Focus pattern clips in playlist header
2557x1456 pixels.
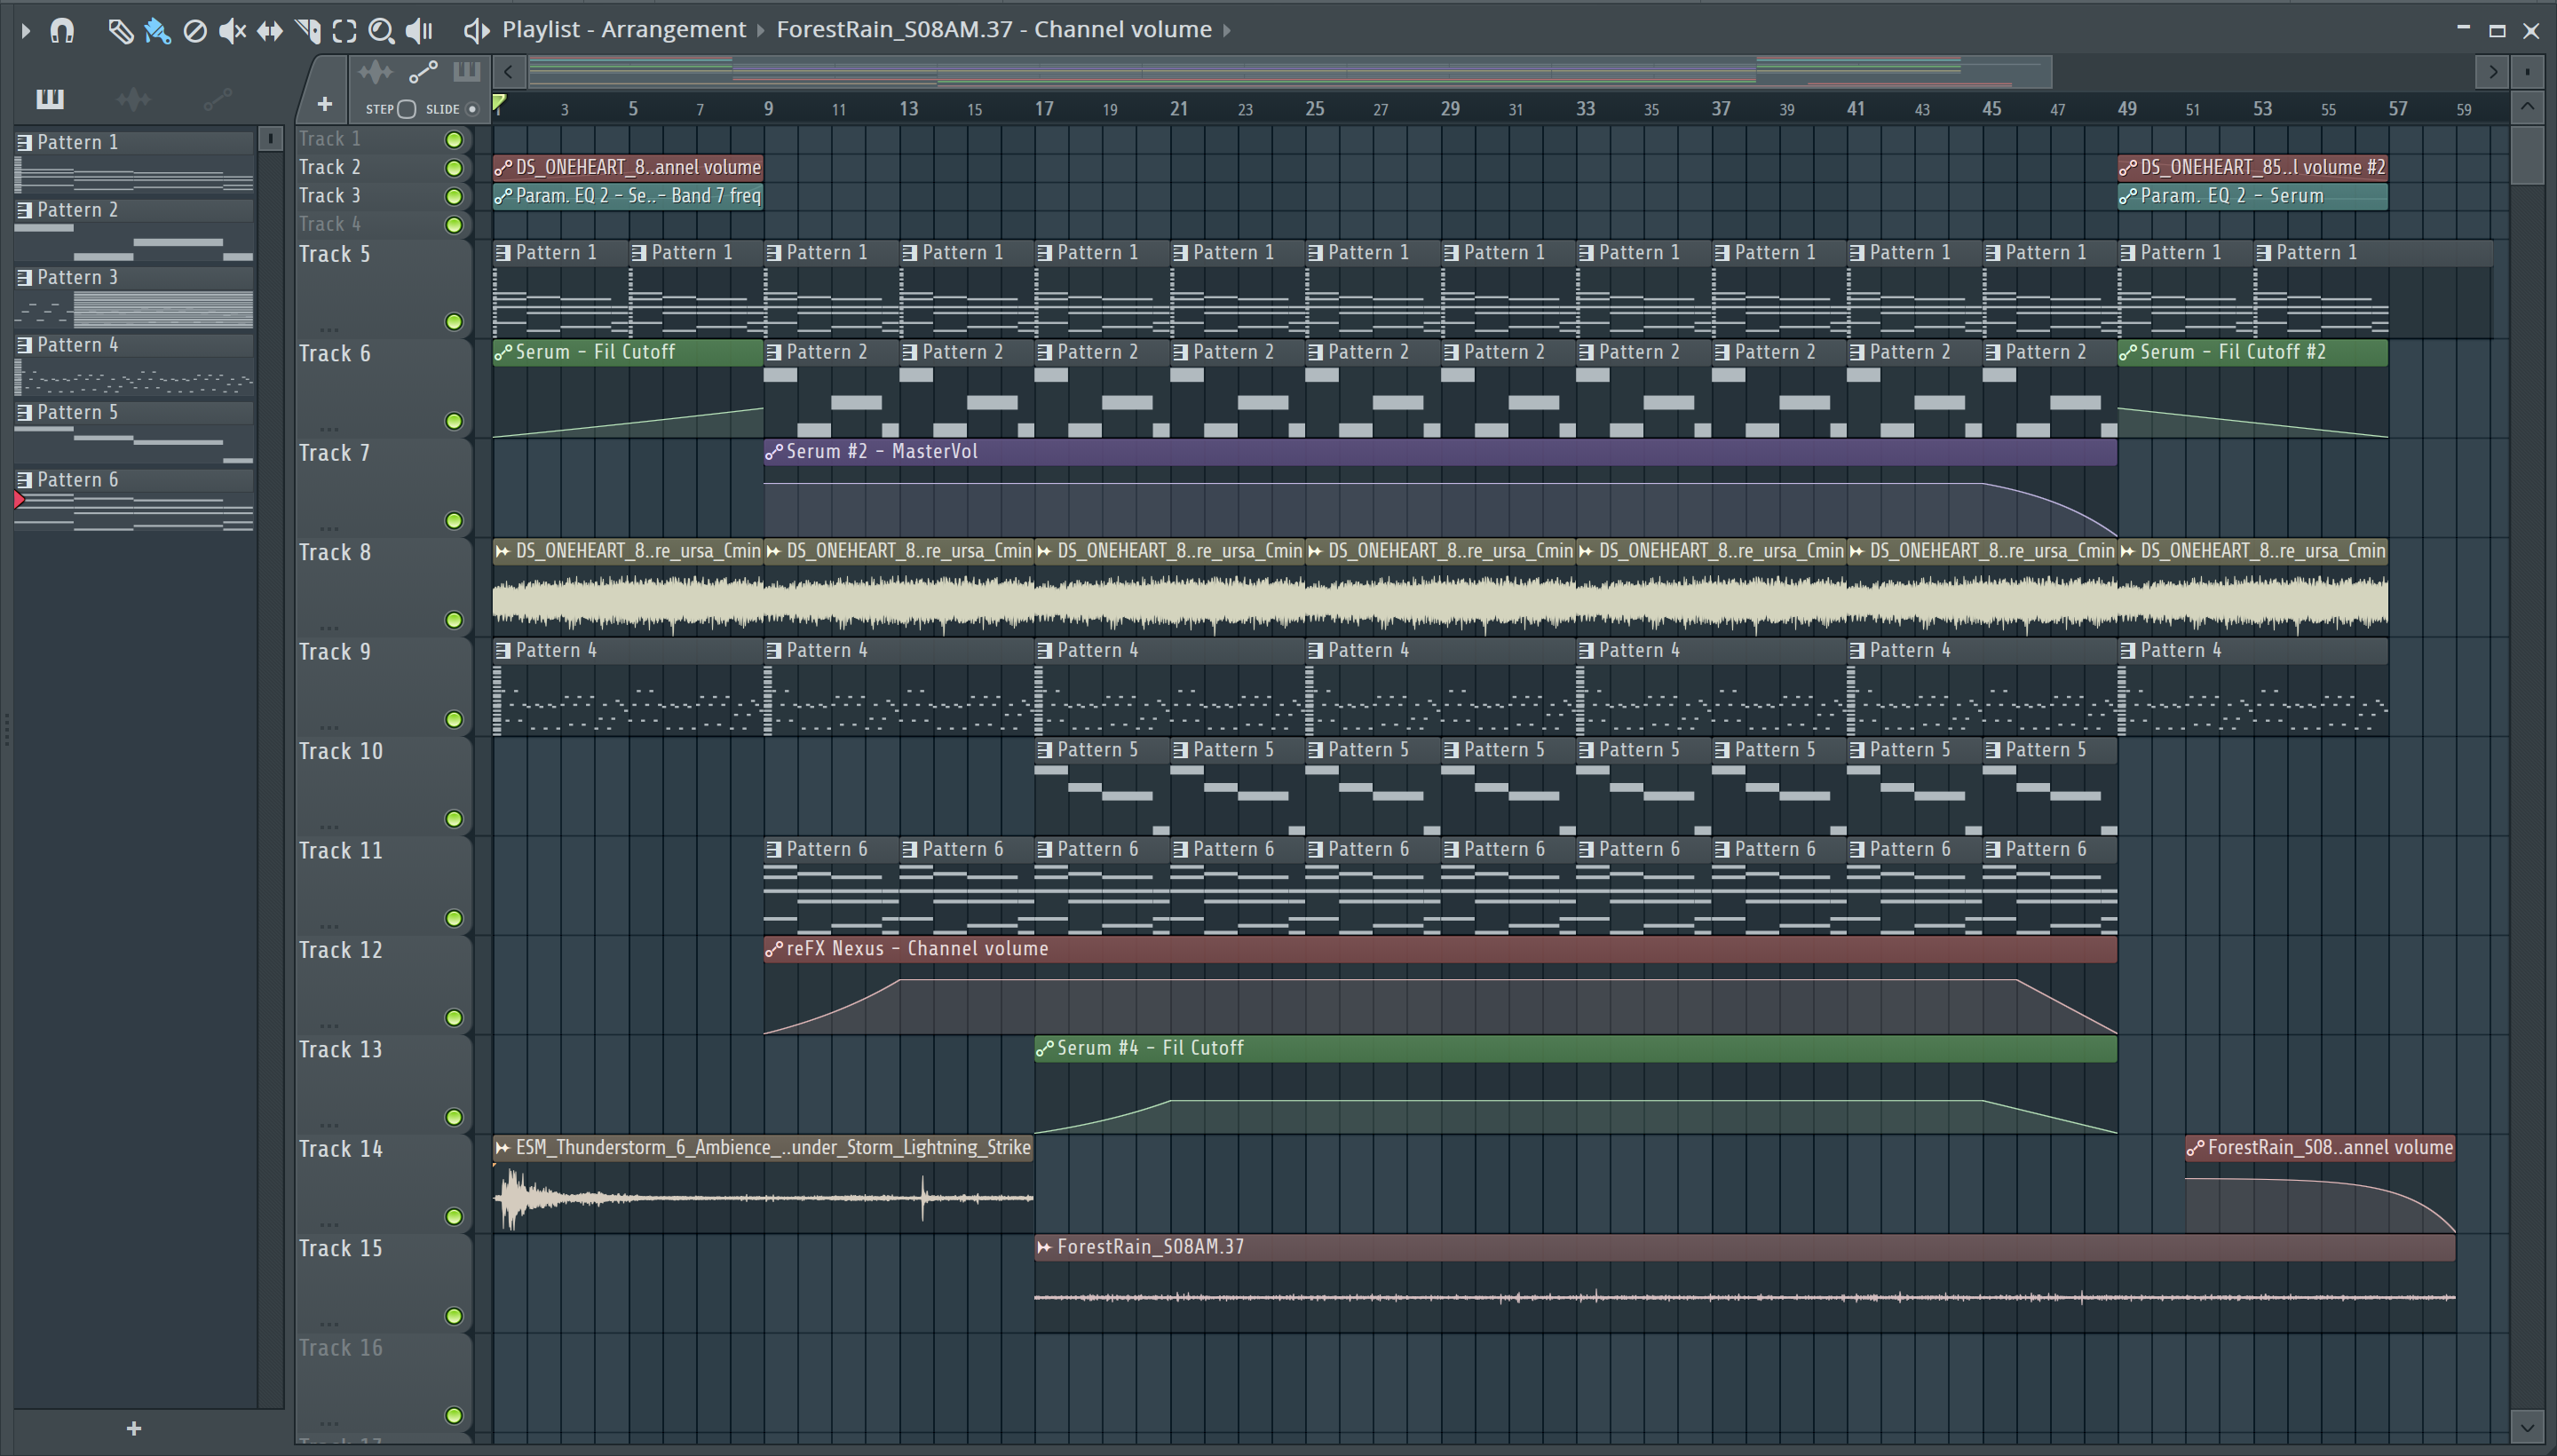(467, 72)
